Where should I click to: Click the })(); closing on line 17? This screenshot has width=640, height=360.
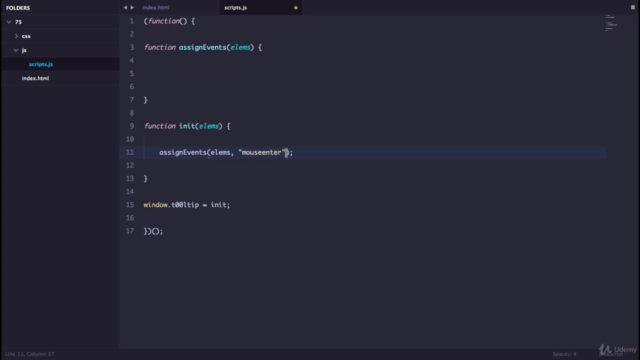tap(153, 231)
